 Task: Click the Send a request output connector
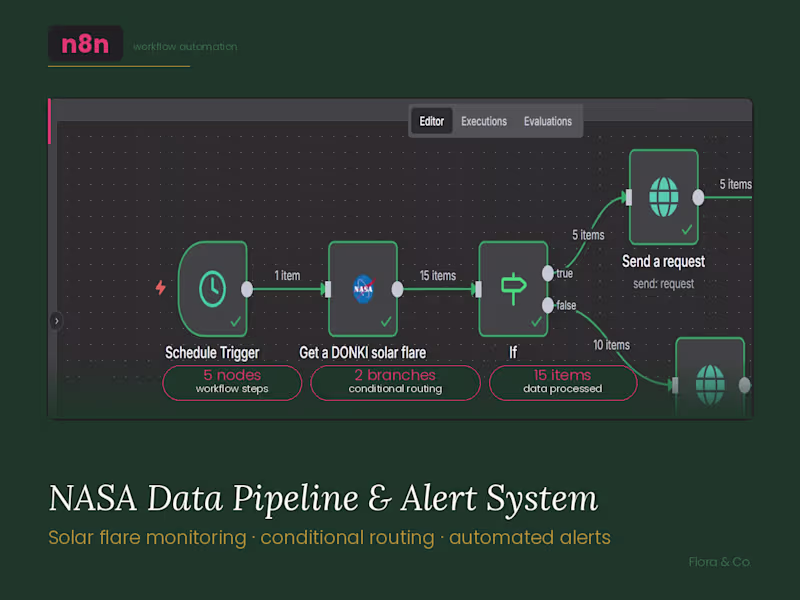pyautogui.click(x=698, y=197)
